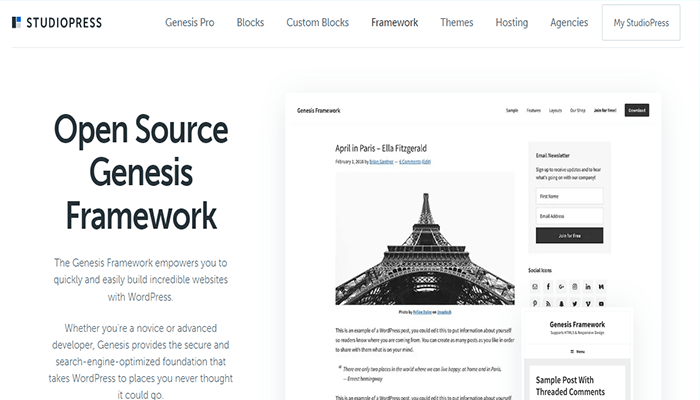Select the Medium social icon
700x400 pixels.
pos(601,287)
